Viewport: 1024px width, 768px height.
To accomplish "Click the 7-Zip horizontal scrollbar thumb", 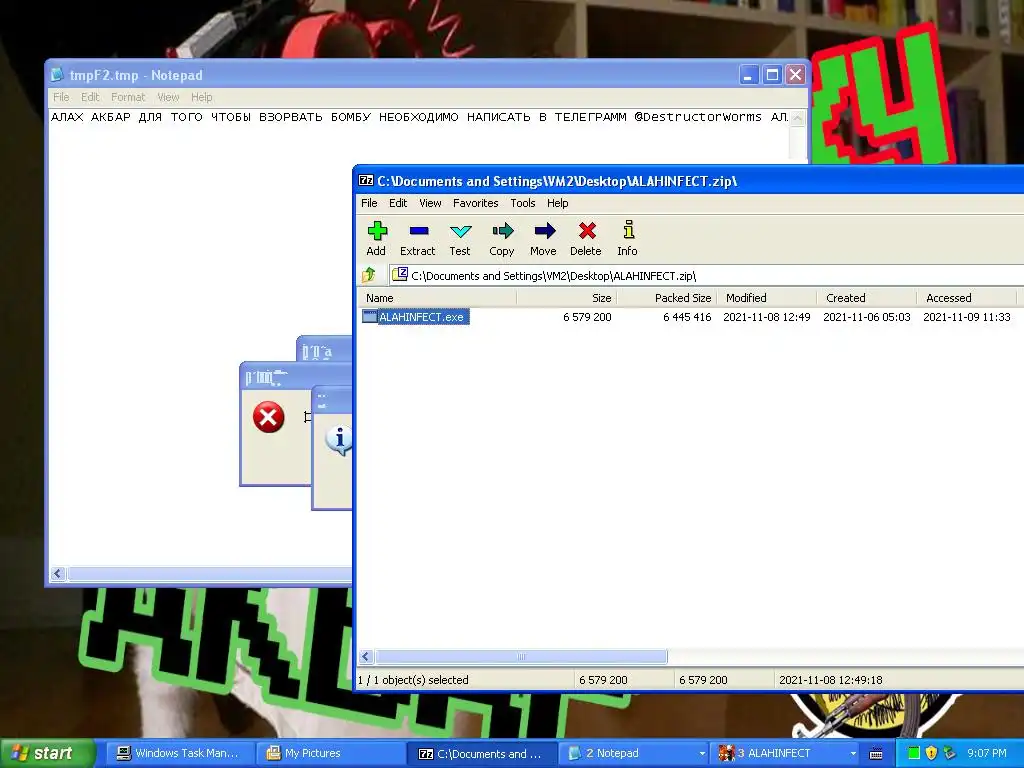I will tap(521, 656).
